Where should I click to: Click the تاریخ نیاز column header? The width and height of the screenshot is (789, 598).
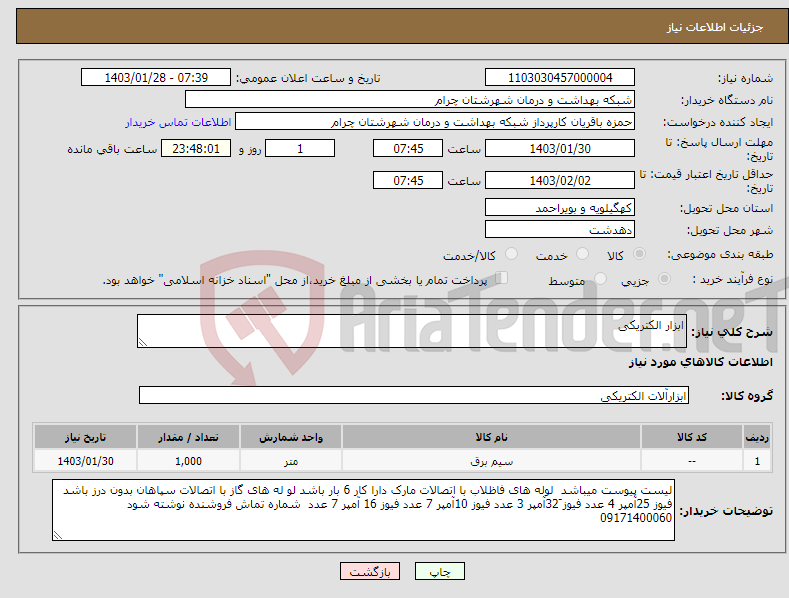[86, 437]
